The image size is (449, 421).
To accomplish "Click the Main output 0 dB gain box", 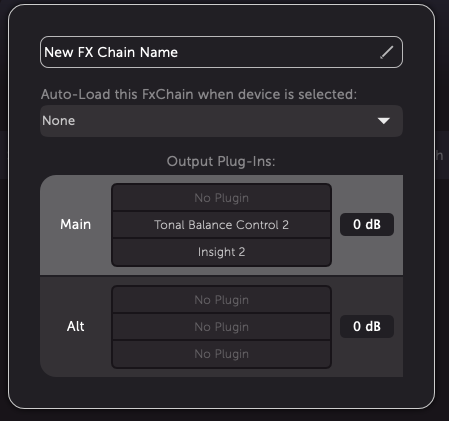I will [x=367, y=224].
